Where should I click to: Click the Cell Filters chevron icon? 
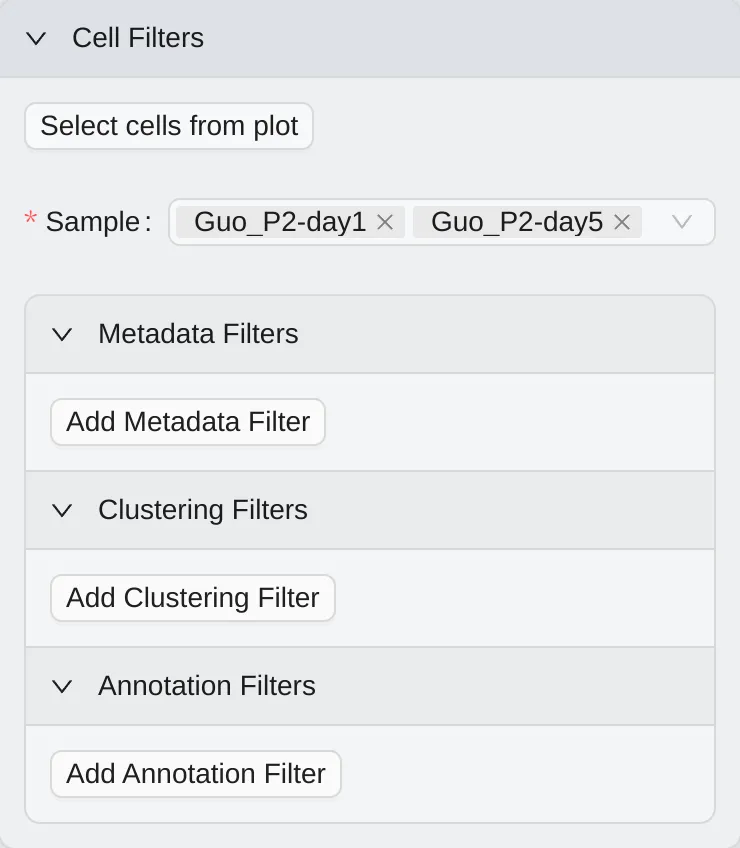(37, 38)
